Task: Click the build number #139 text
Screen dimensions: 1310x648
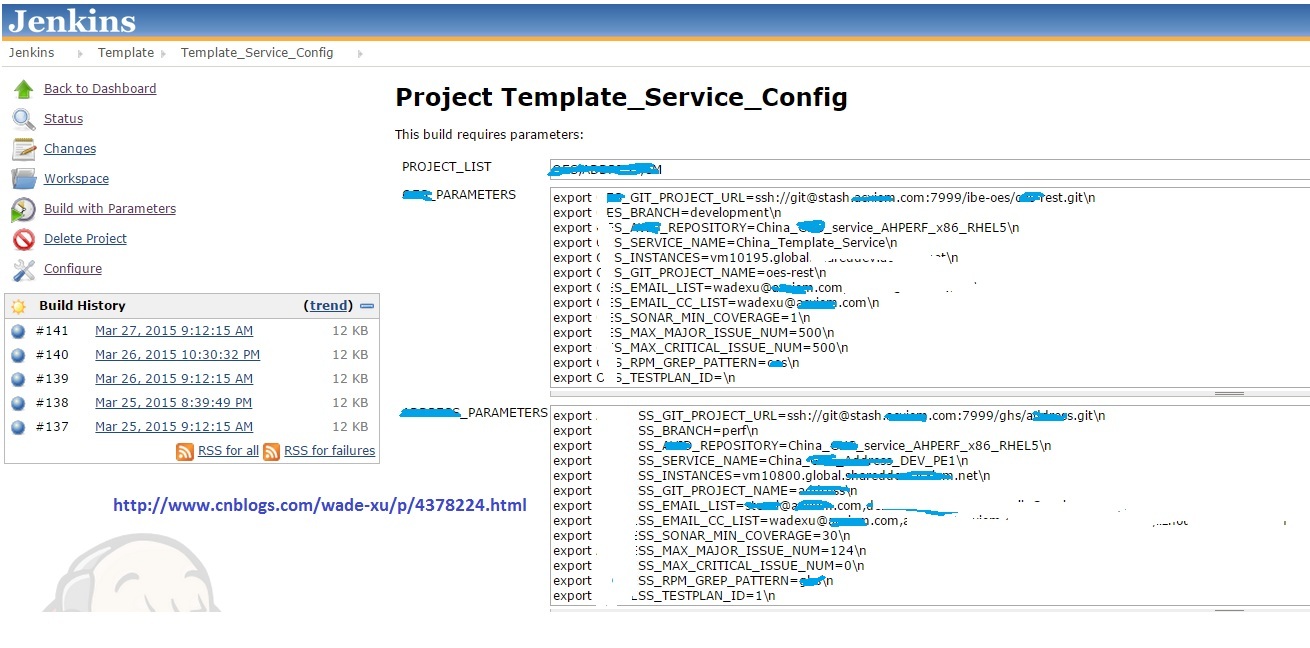Action: tap(52, 379)
